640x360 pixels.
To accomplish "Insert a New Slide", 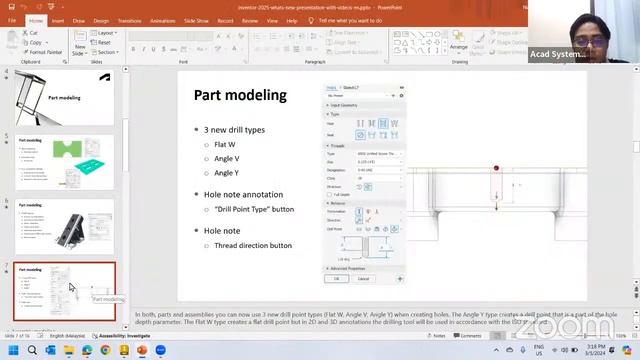I will pyautogui.click(x=80, y=43).
